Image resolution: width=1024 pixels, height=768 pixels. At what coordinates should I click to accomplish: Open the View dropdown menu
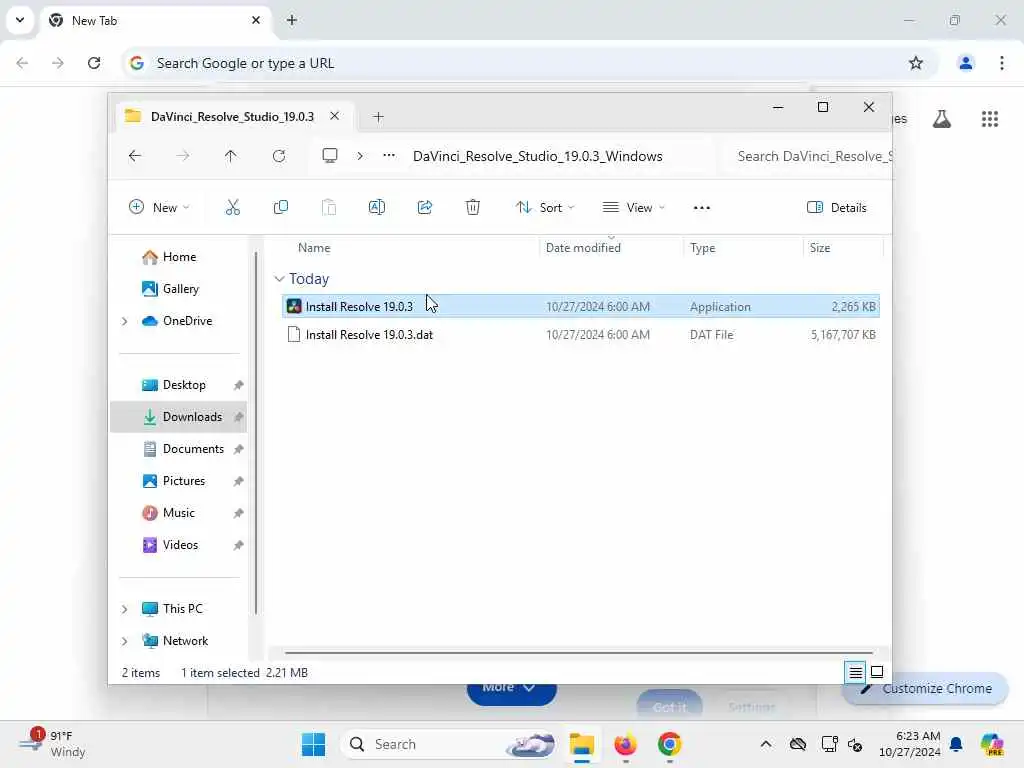click(633, 208)
